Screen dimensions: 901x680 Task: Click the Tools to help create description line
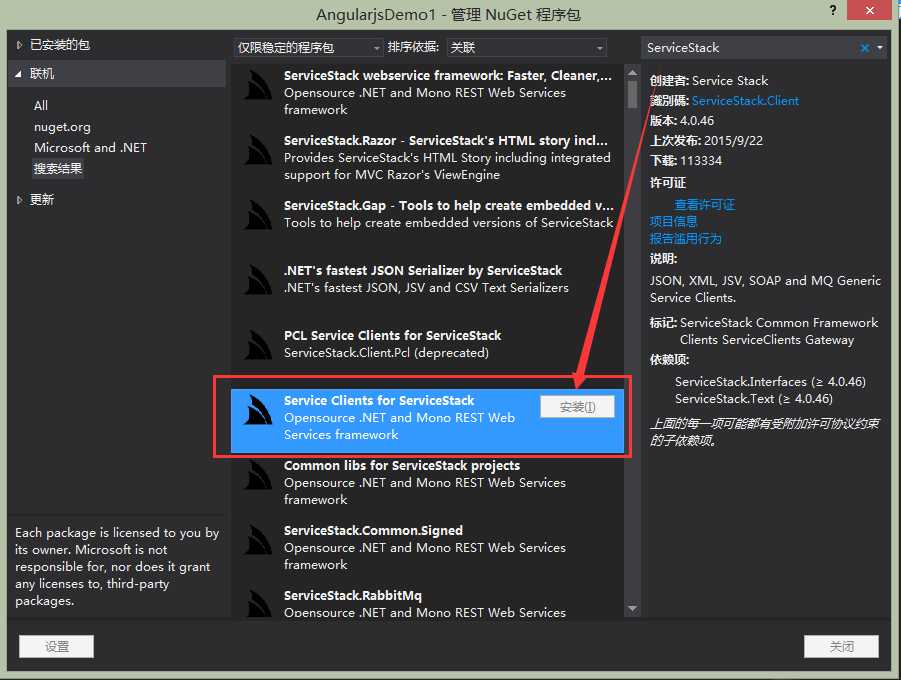[448, 223]
